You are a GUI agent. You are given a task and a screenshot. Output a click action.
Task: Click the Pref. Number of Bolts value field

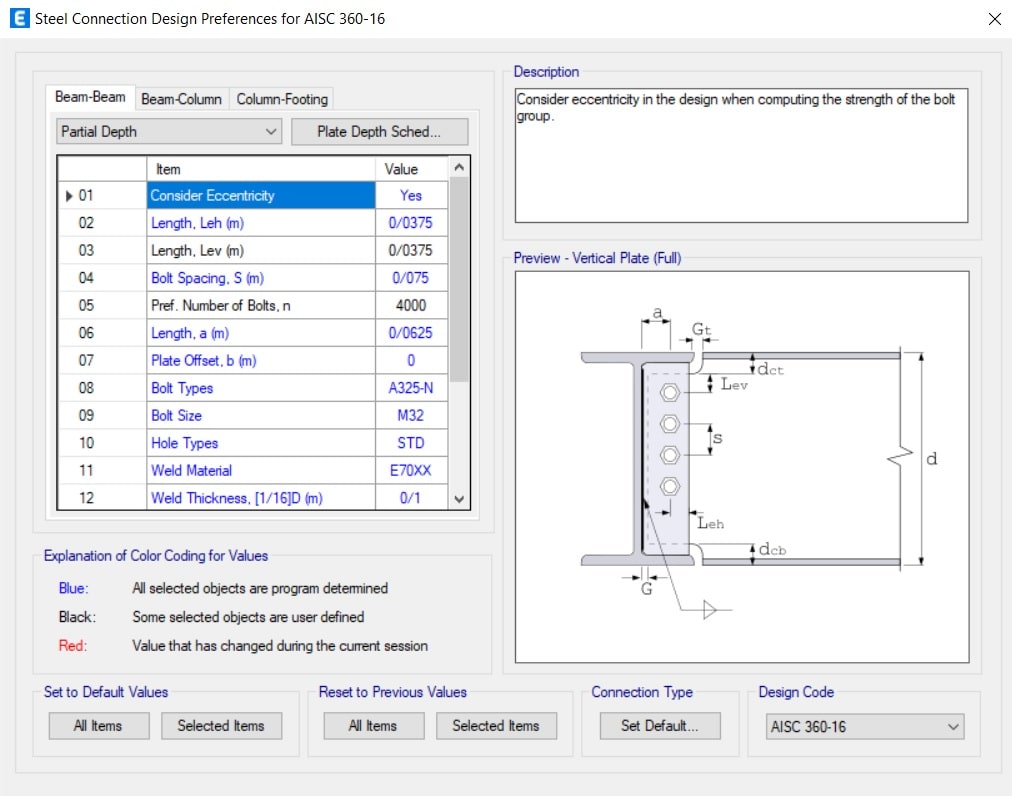(x=411, y=306)
